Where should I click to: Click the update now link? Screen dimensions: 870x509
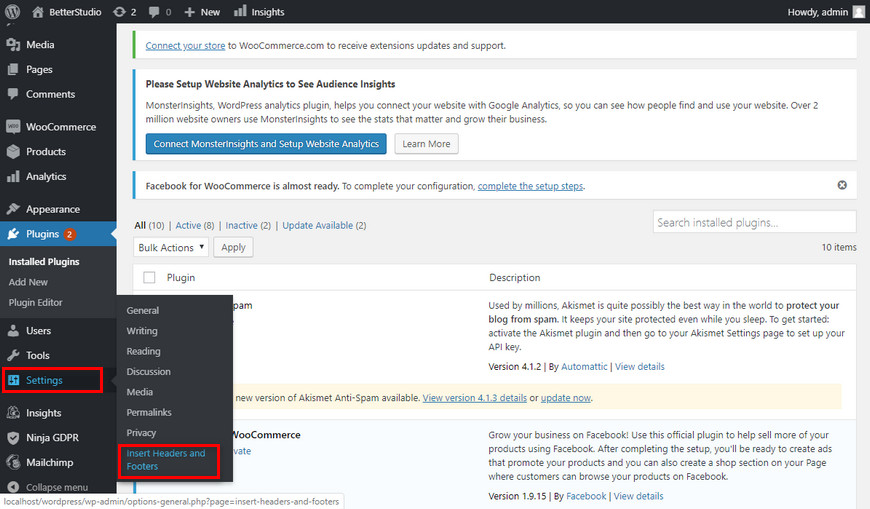[x=565, y=398]
